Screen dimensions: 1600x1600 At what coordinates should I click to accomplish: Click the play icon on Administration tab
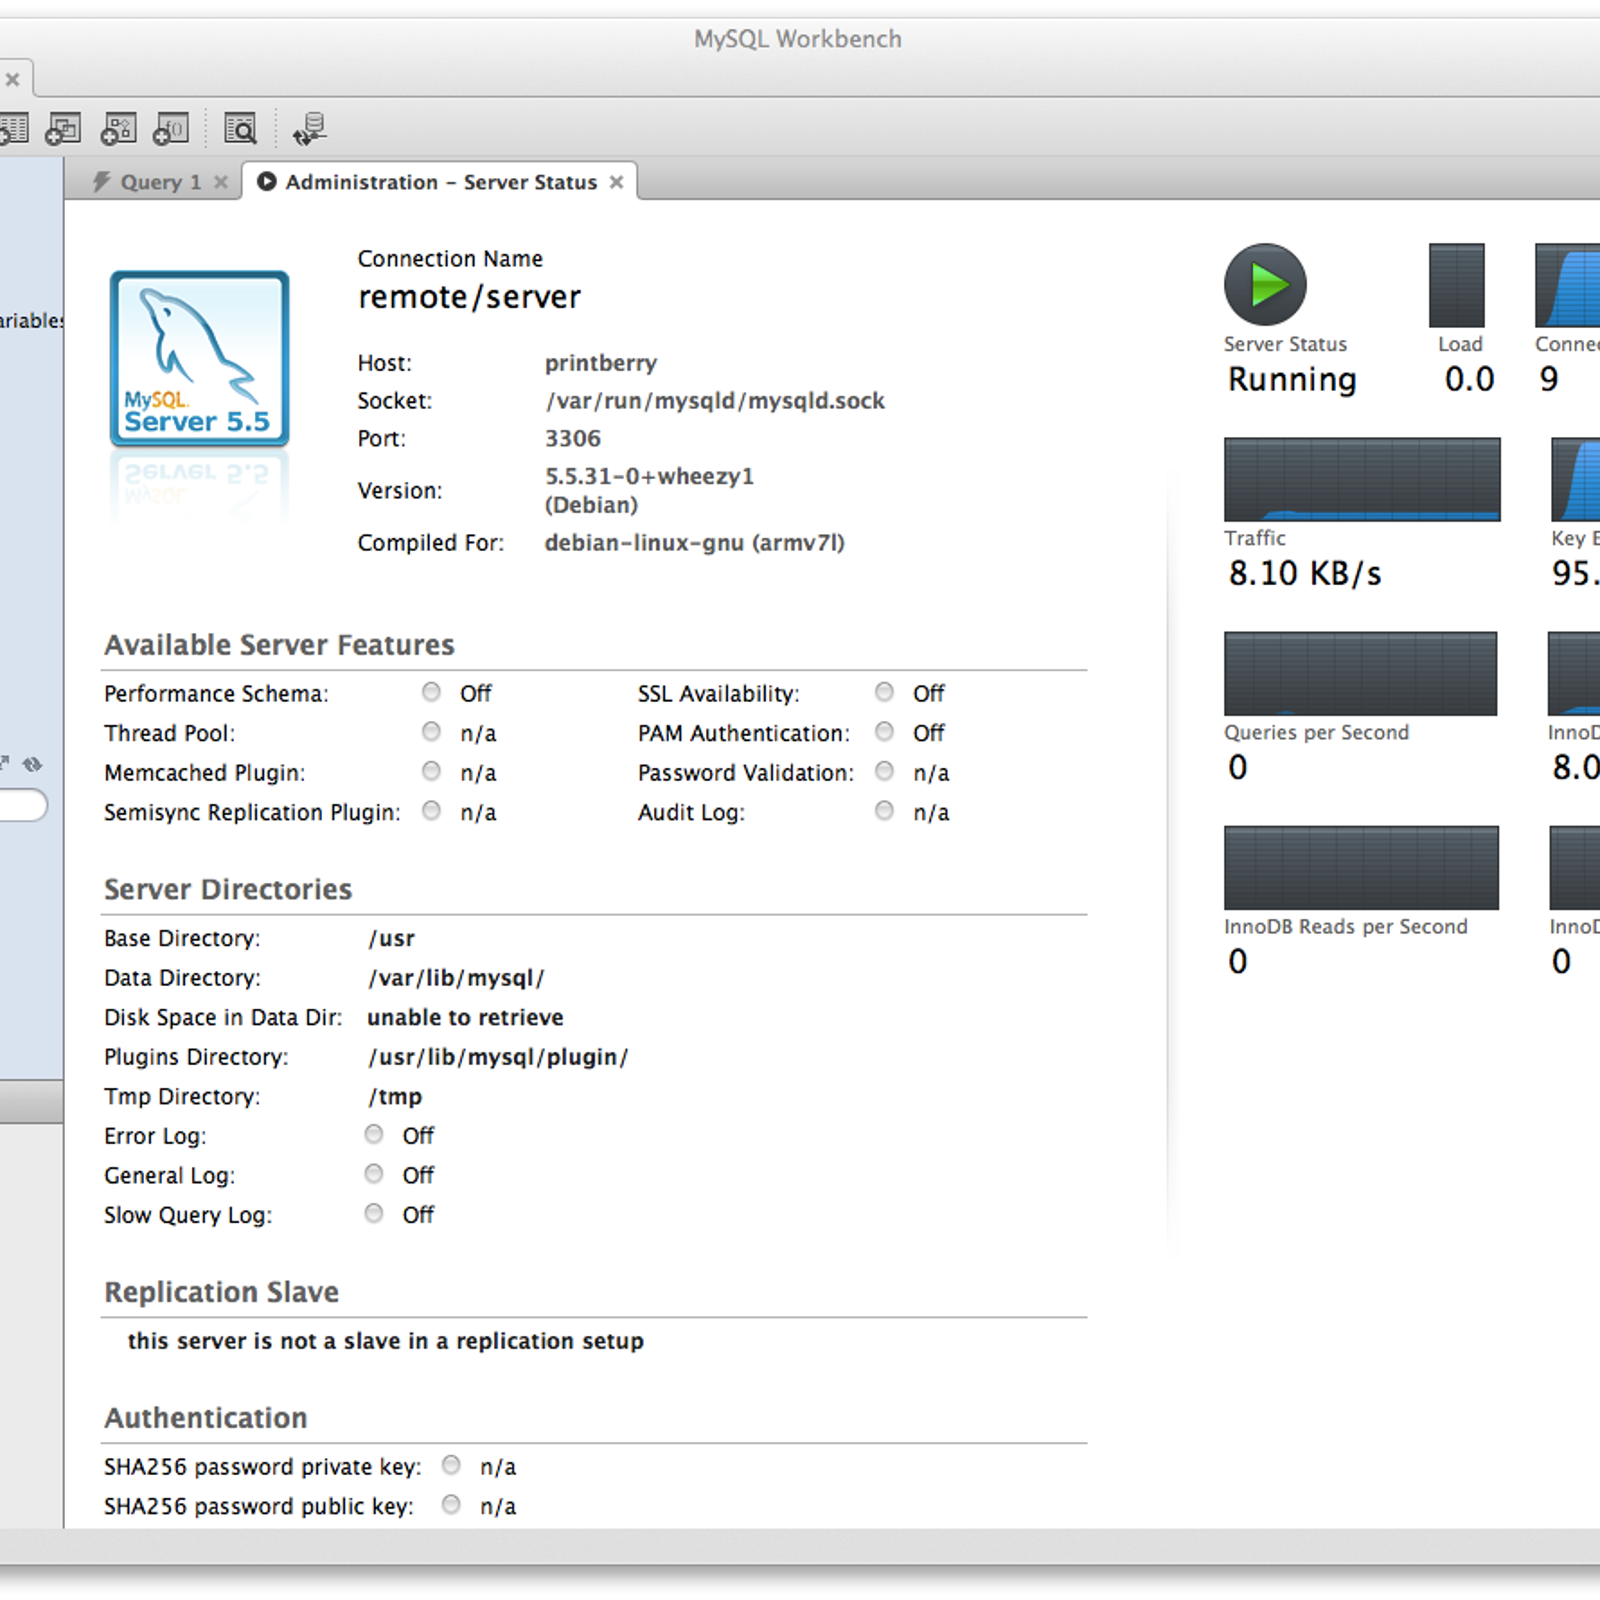click(266, 182)
